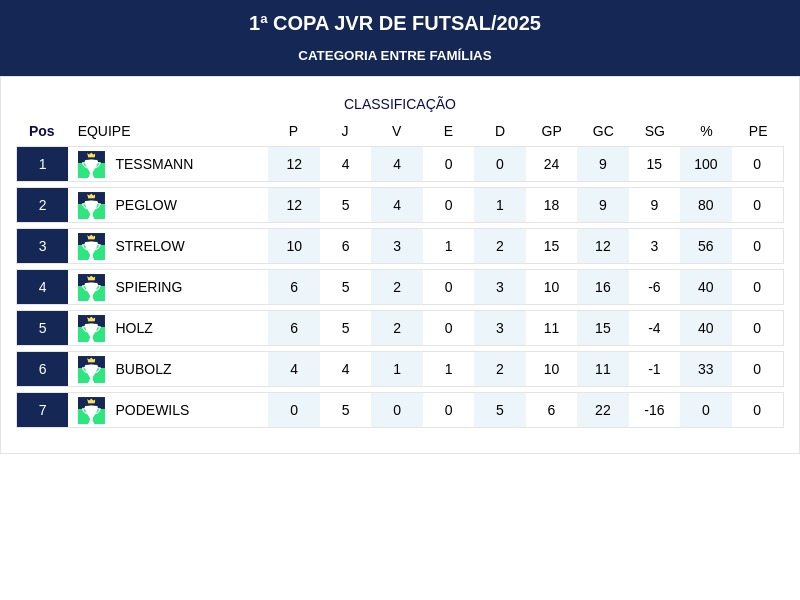Click the STRELOW team name
Viewport: 800px width, 600px height.
tap(150, 246)
